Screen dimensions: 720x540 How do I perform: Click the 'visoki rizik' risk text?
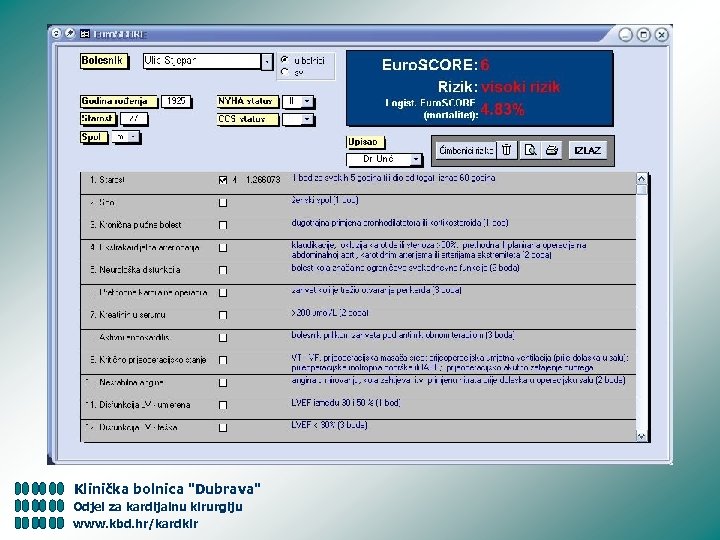point(521,87)
